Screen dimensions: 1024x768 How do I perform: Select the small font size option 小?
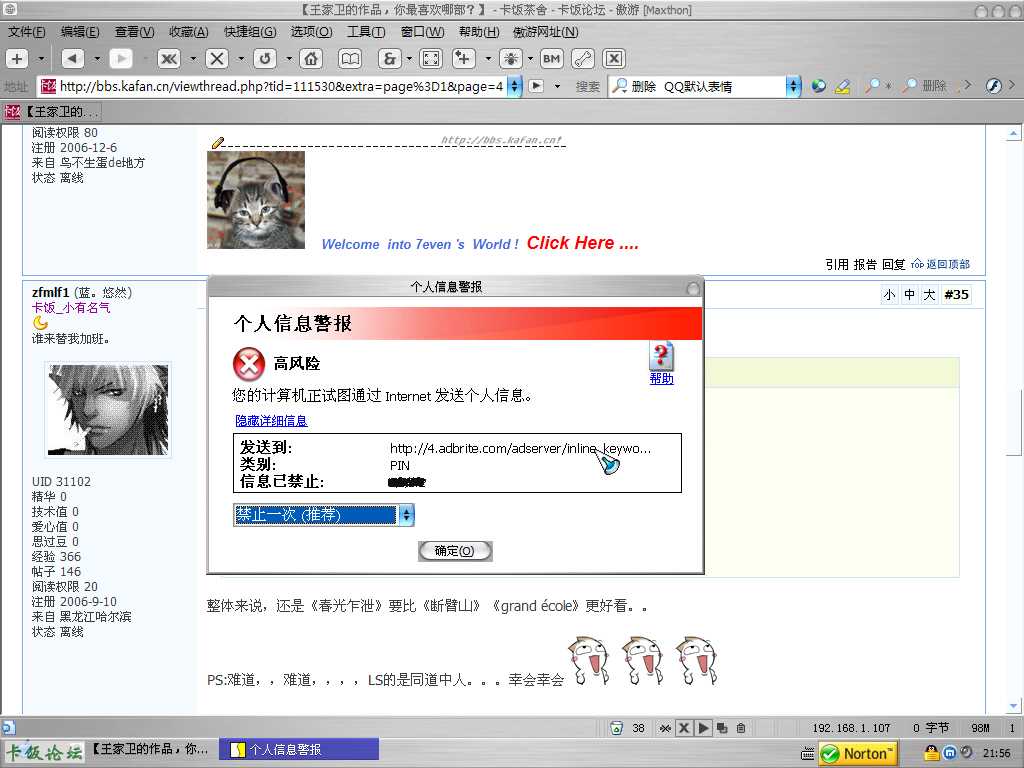click(x=889, y=295)
